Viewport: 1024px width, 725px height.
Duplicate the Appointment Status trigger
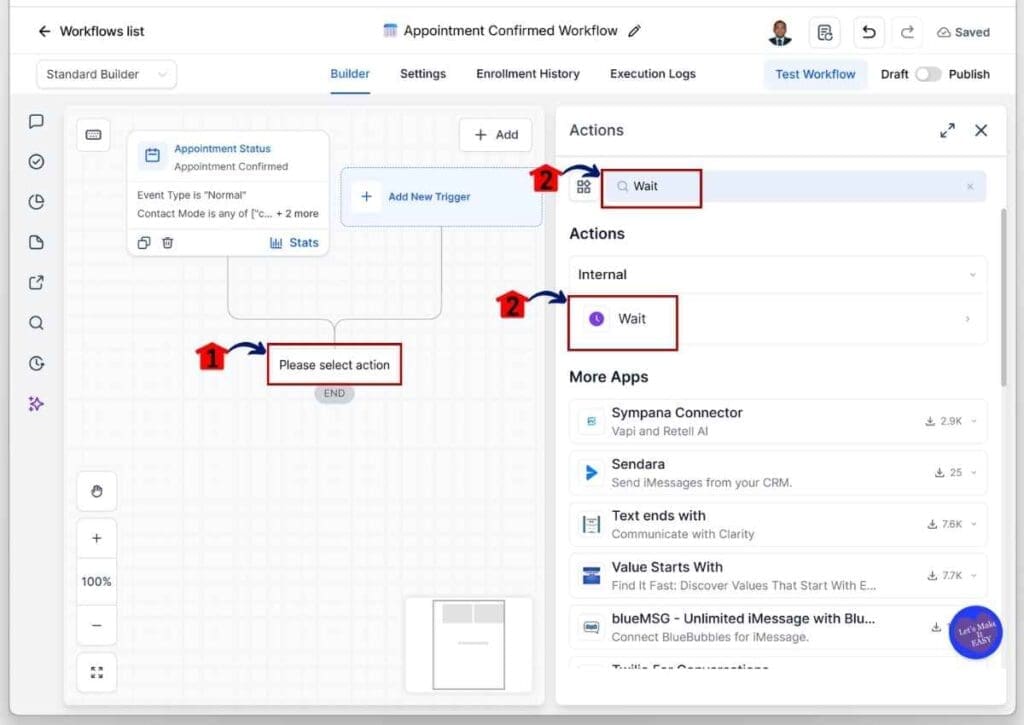point(144,243)
